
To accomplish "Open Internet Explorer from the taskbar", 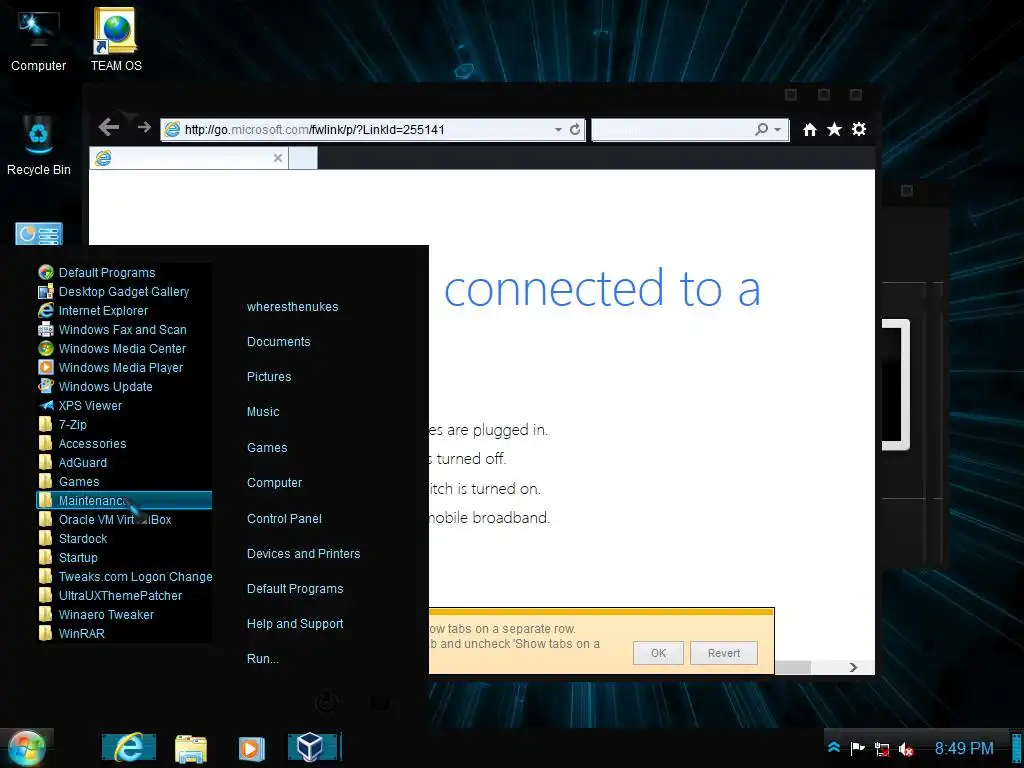I will pyautogui.click(x=129, y=748).
